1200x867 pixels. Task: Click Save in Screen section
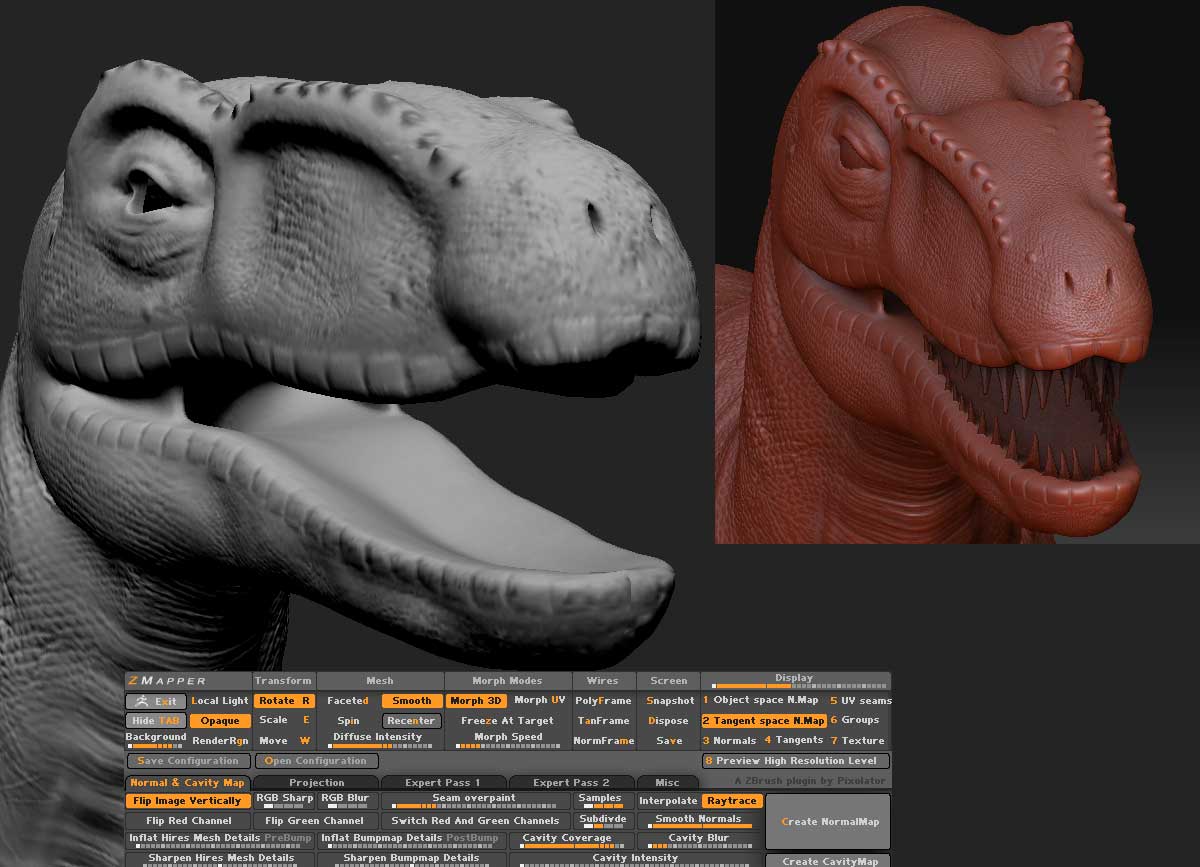669,741
